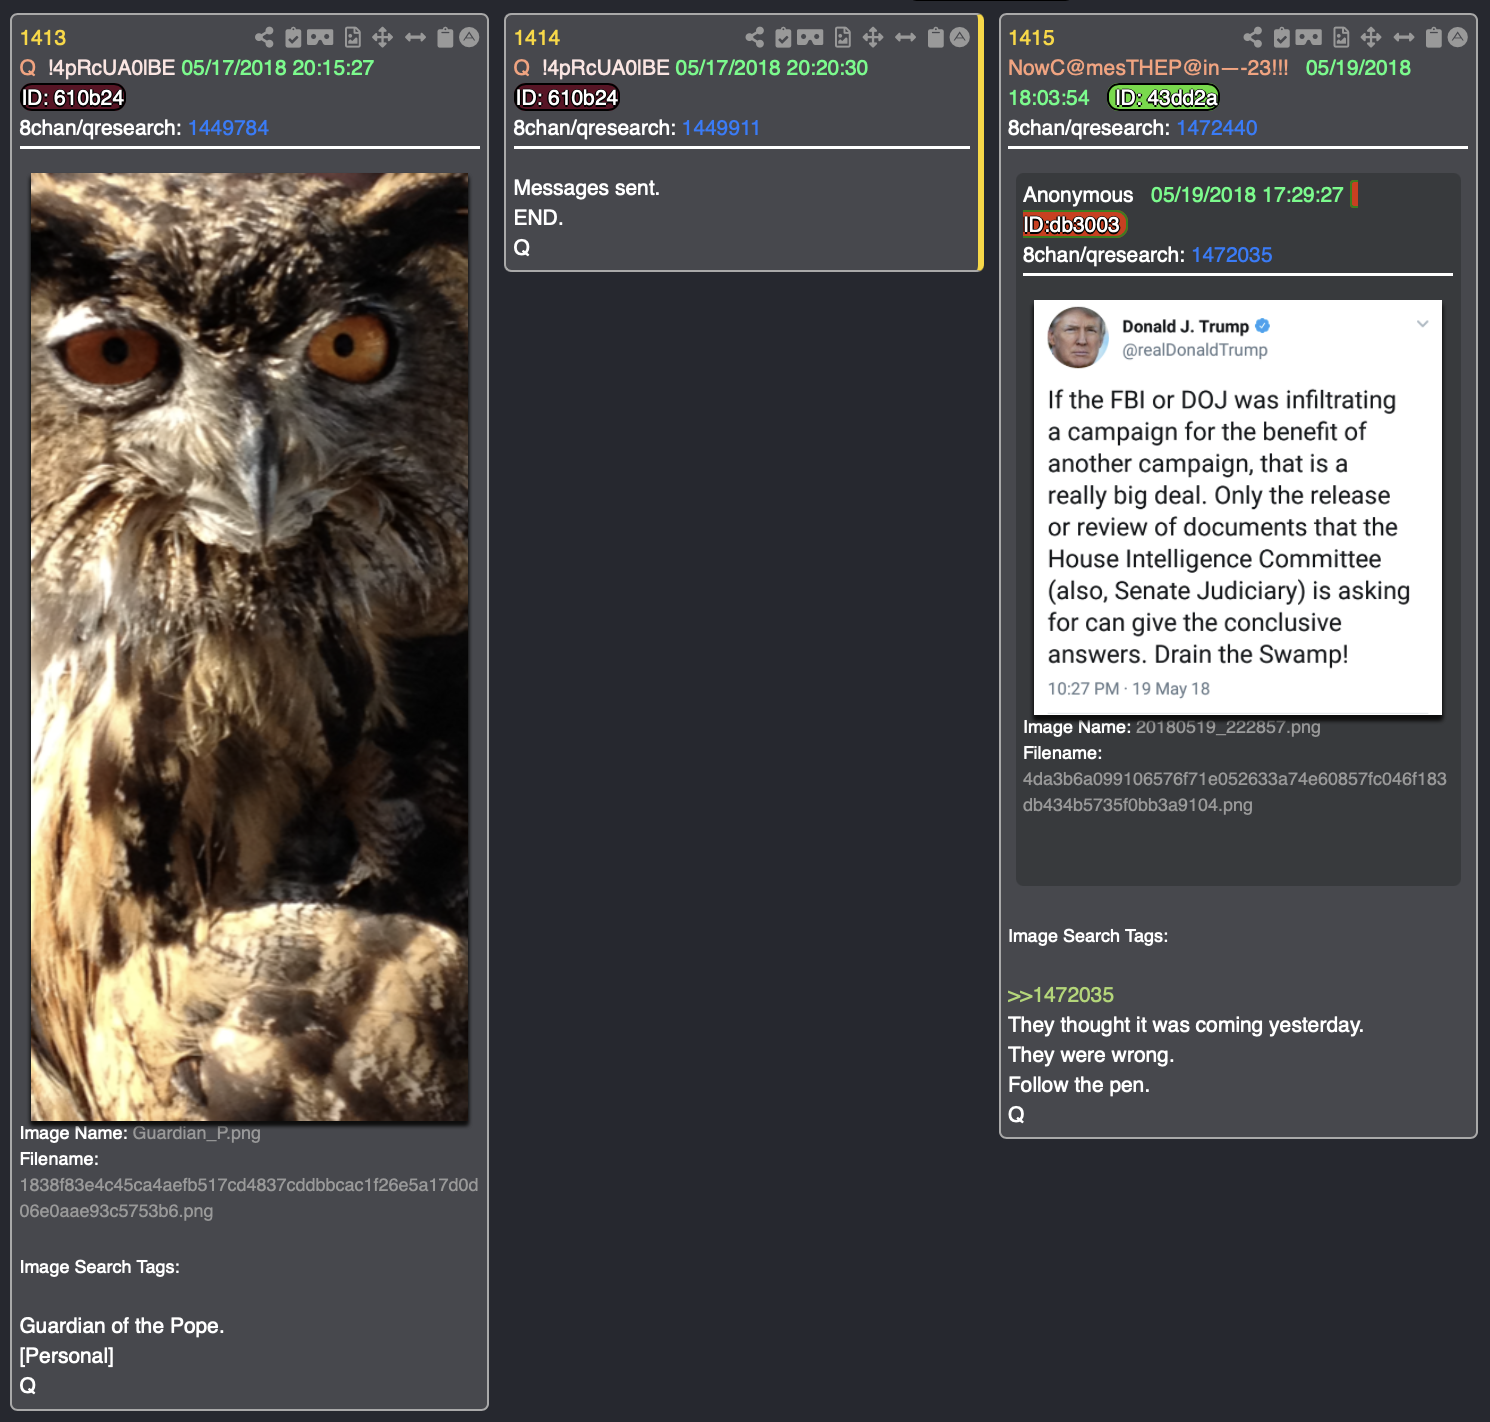
Task: Click 'Image Search Tags:' label under post 1413
Action: point(100,1267)
